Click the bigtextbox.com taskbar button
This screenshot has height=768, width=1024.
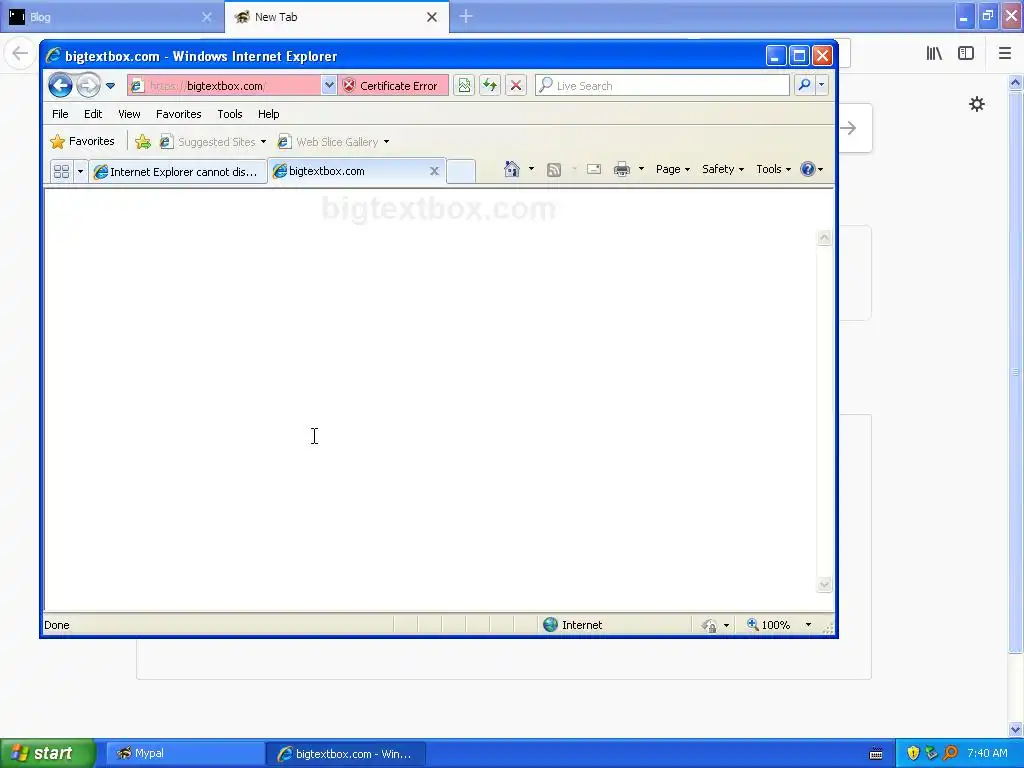coord(346,754)
